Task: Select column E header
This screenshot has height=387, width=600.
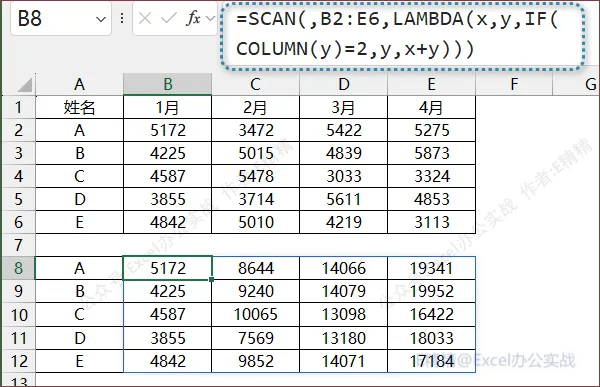Action: point(431,84)
